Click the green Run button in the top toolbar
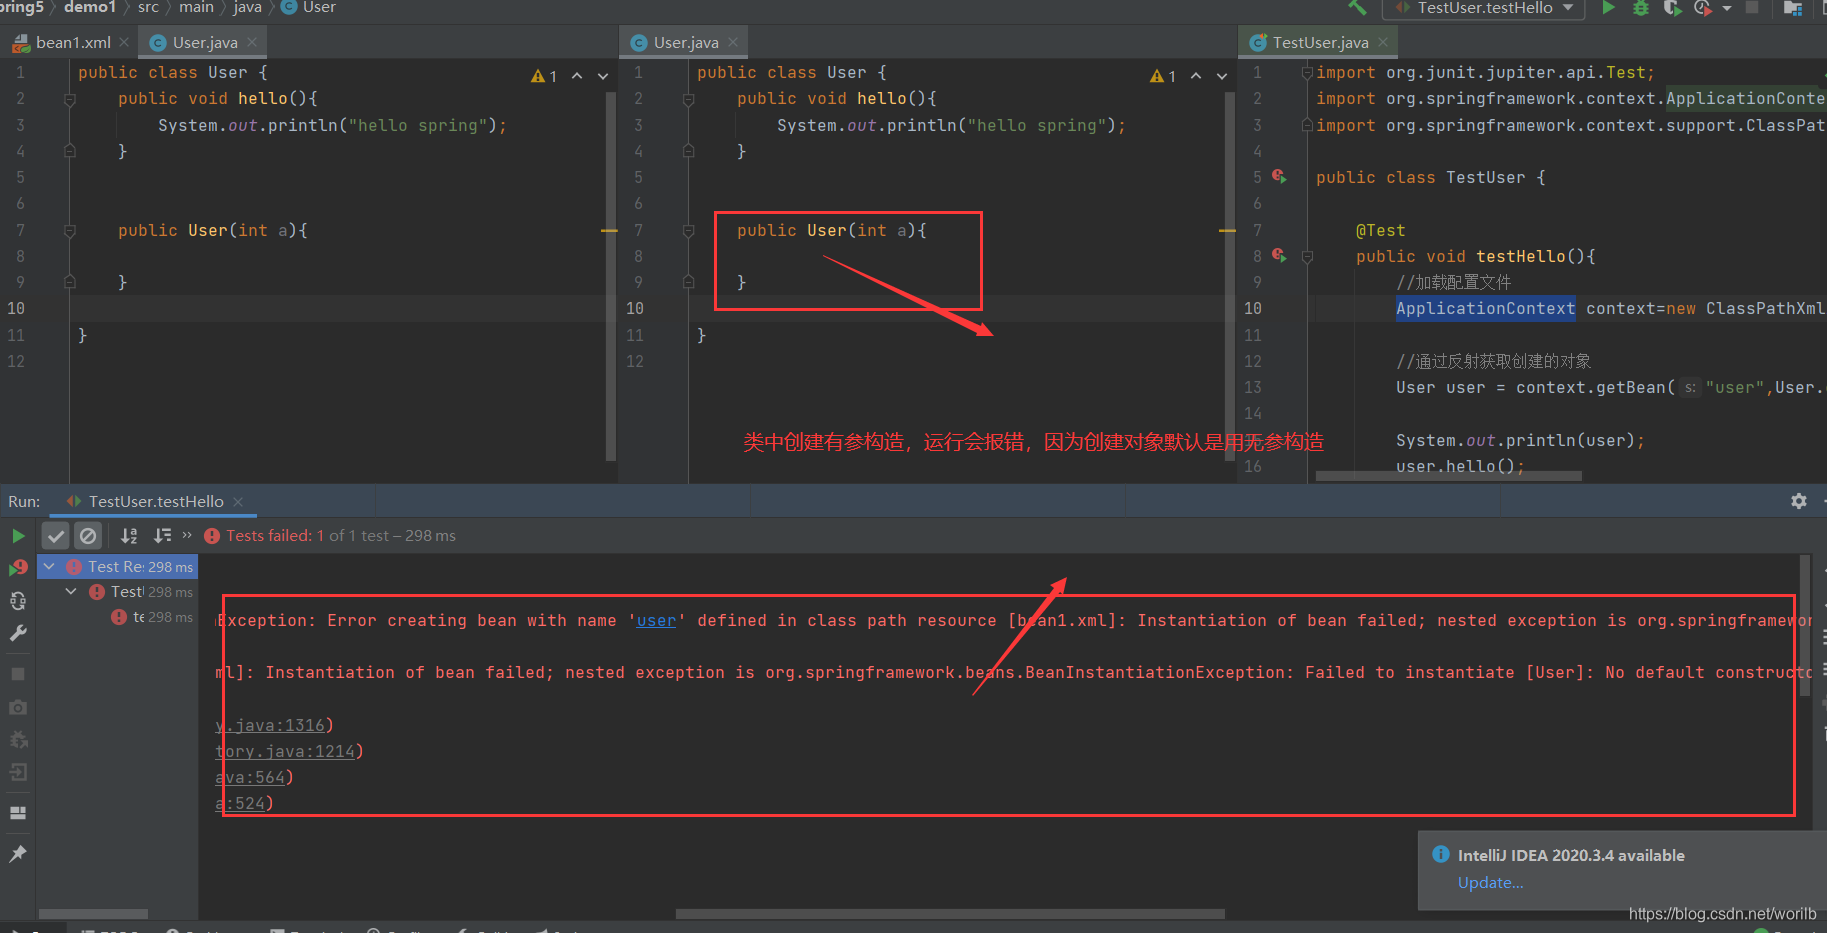Screen dimensions: 1827x933 click(1608, 8)
